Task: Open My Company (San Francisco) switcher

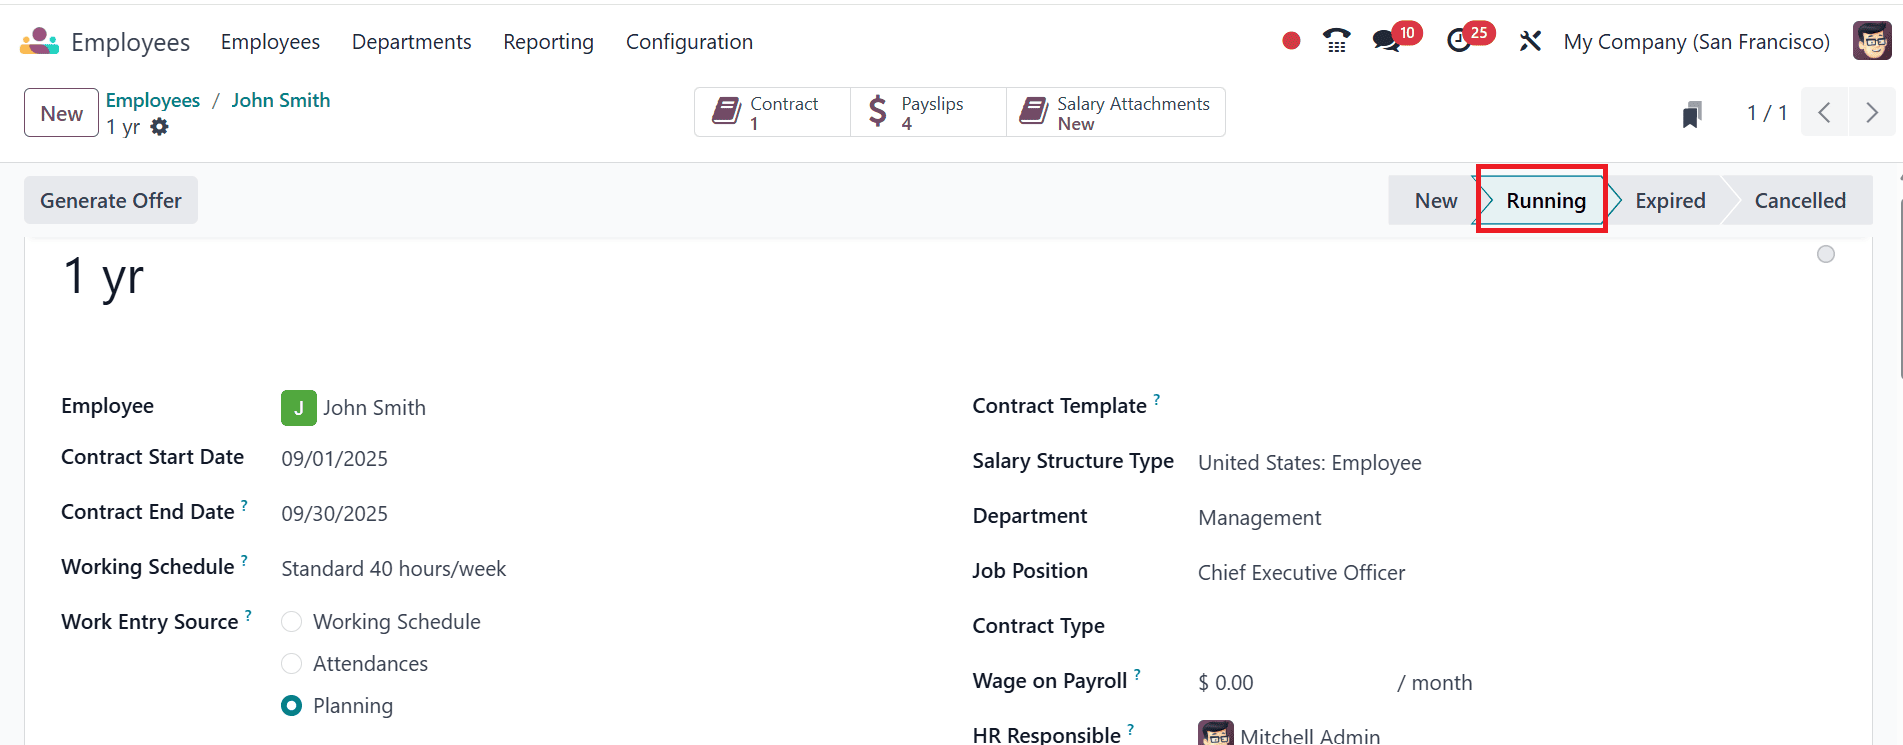Action: coord(1696,42)
